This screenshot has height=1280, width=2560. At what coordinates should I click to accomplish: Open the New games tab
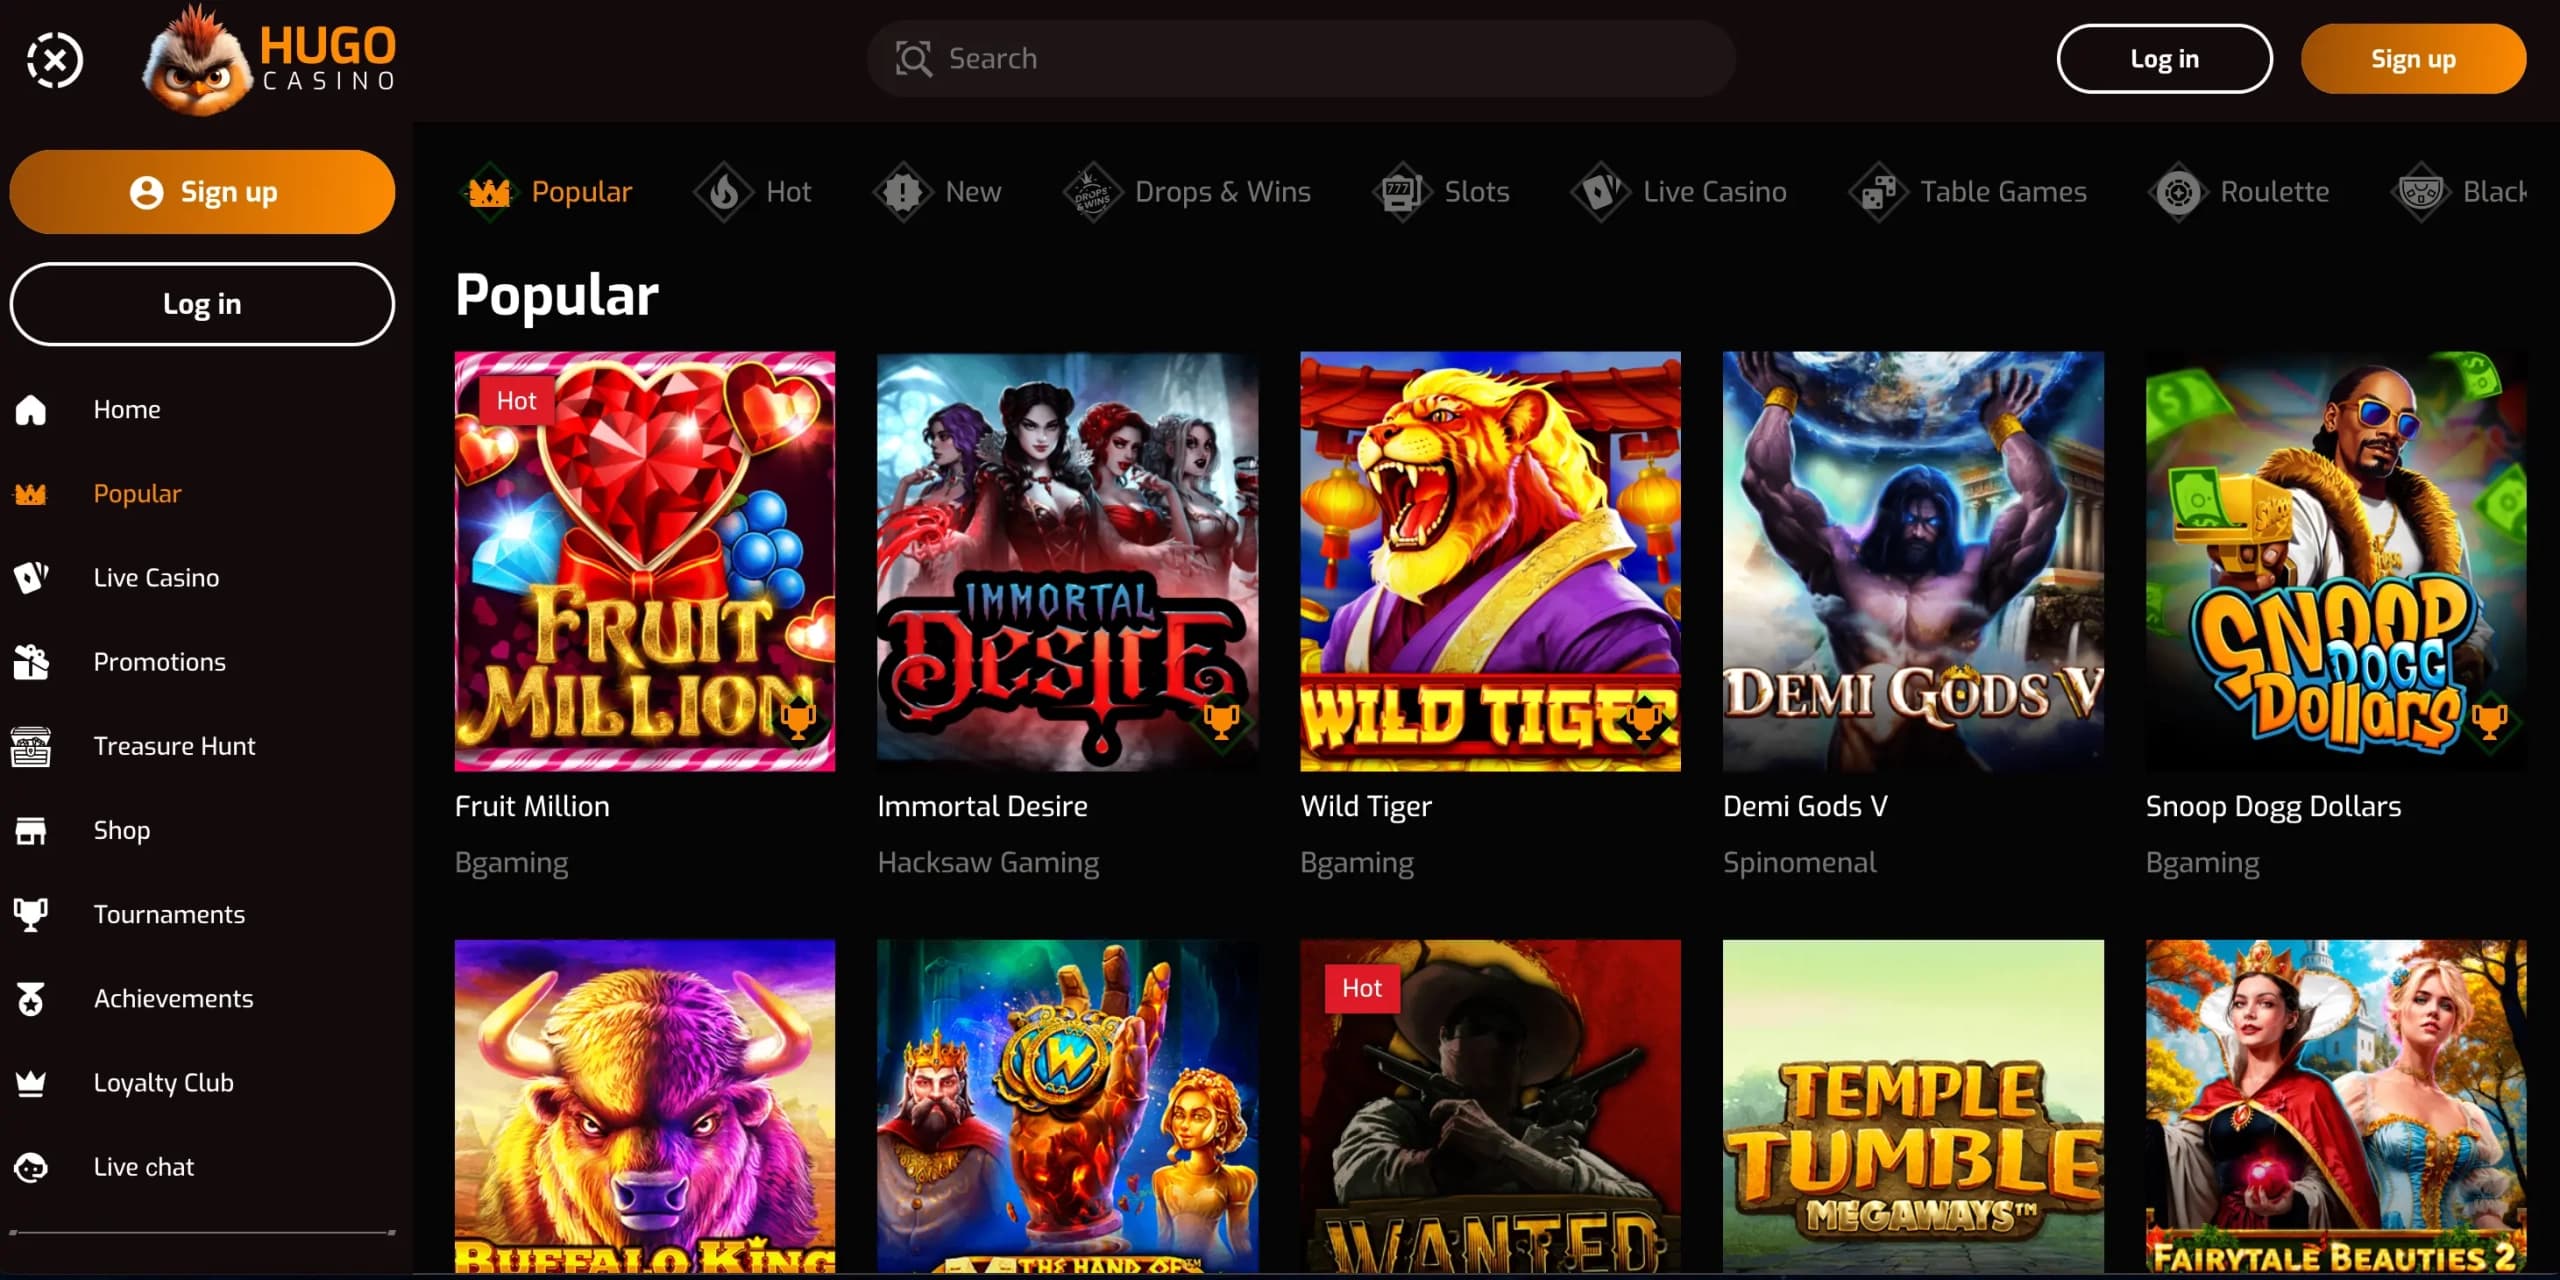(903, 191)
